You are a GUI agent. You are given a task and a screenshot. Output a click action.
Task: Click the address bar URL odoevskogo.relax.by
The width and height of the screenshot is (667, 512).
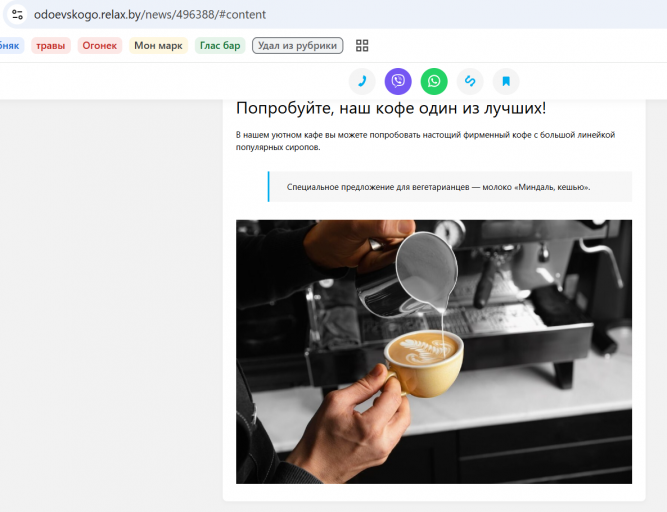[150, 14]
